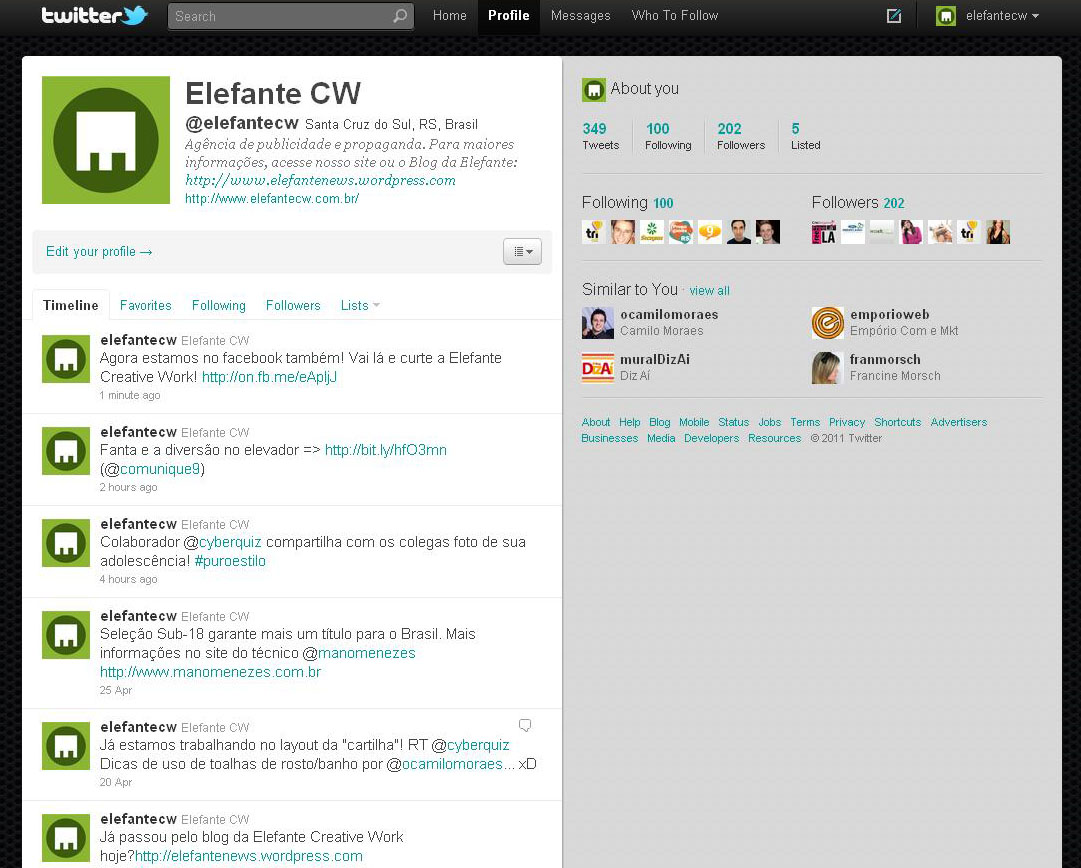Viewport: 1081px width, 868px height.
Task: Open the elefantecw account dropdown menu
Action: coord(1002,16)
